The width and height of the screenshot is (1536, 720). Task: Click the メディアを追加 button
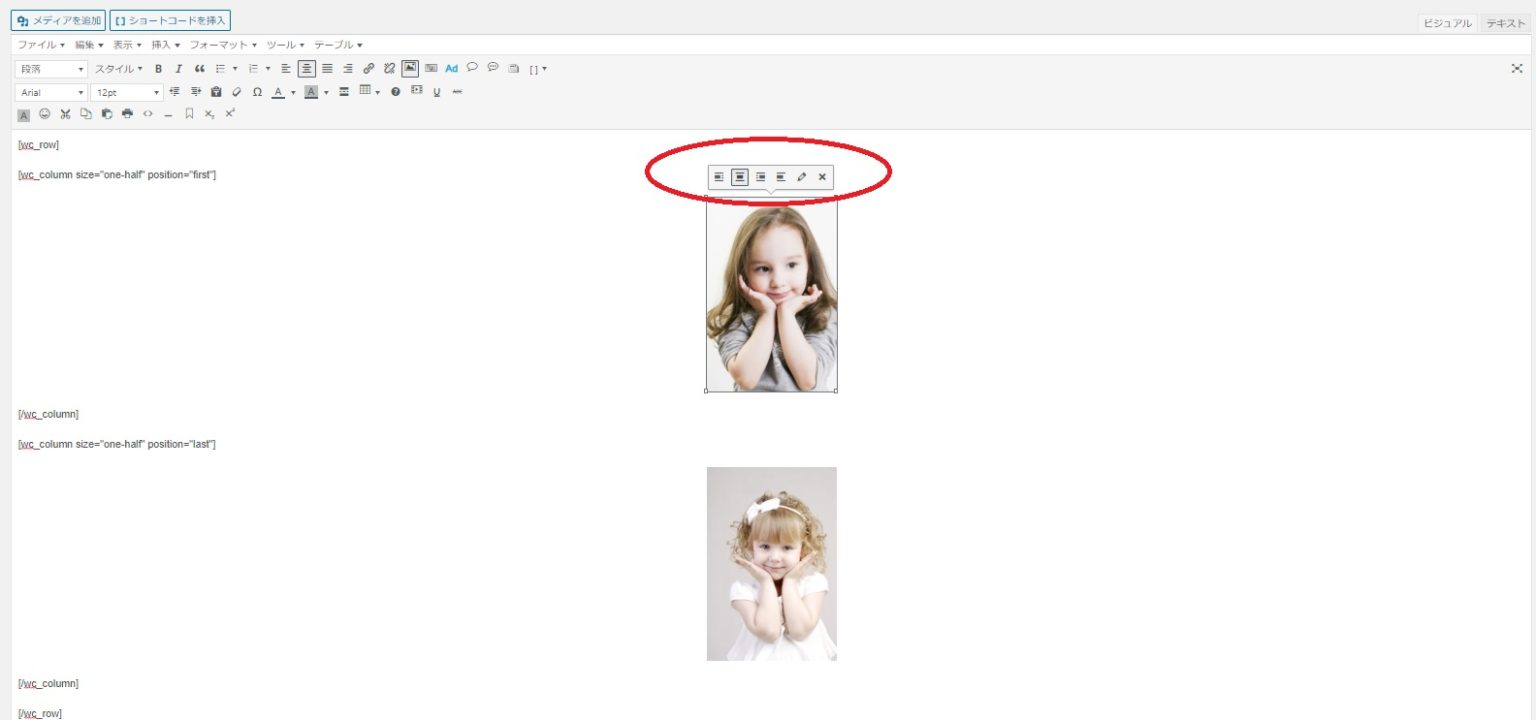click(x=60, y=20)
